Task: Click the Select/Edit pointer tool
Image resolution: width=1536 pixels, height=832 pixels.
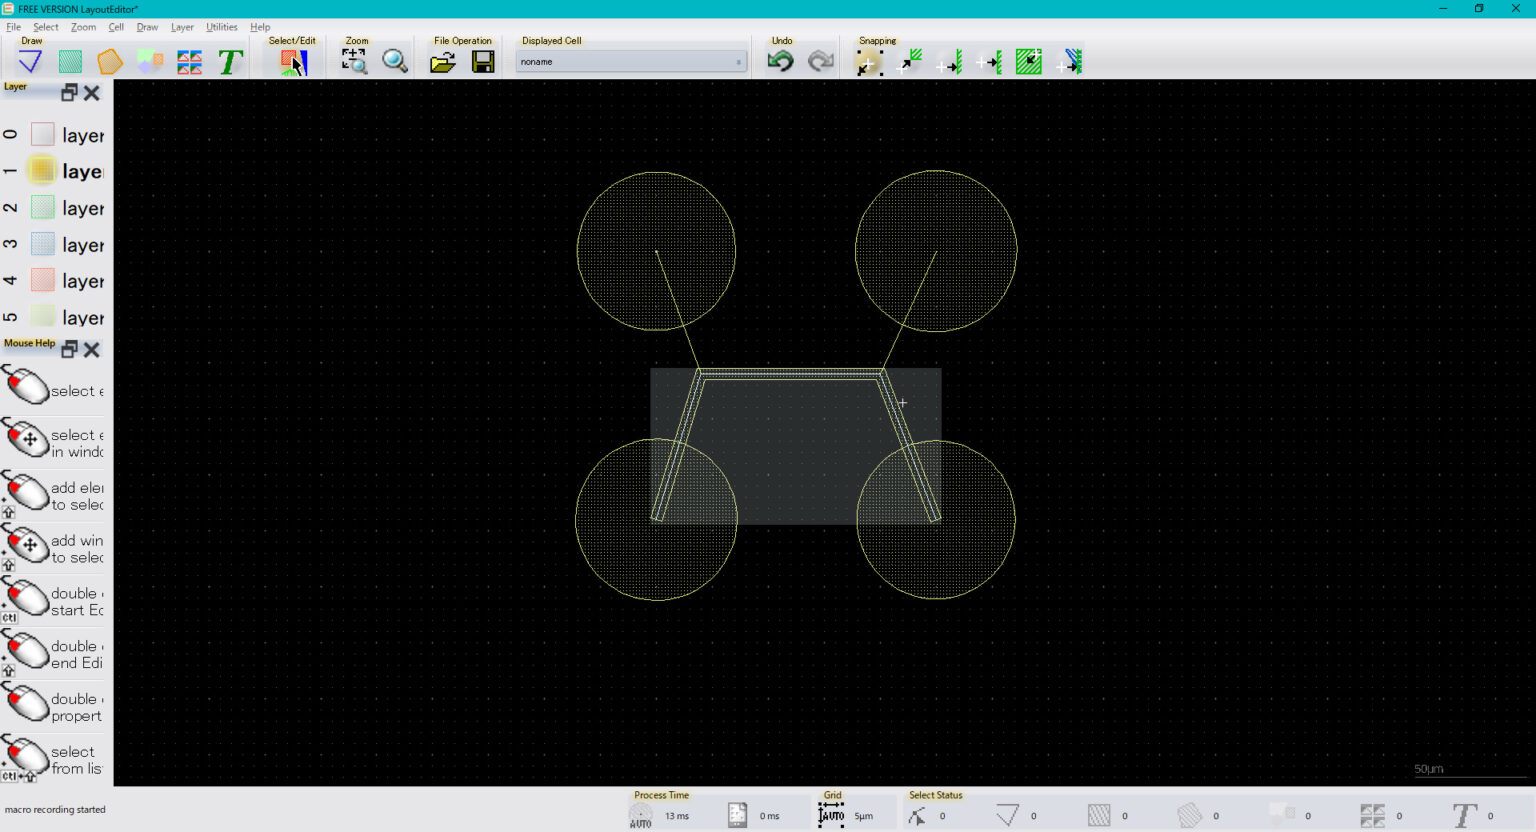Action: point(293,62)
